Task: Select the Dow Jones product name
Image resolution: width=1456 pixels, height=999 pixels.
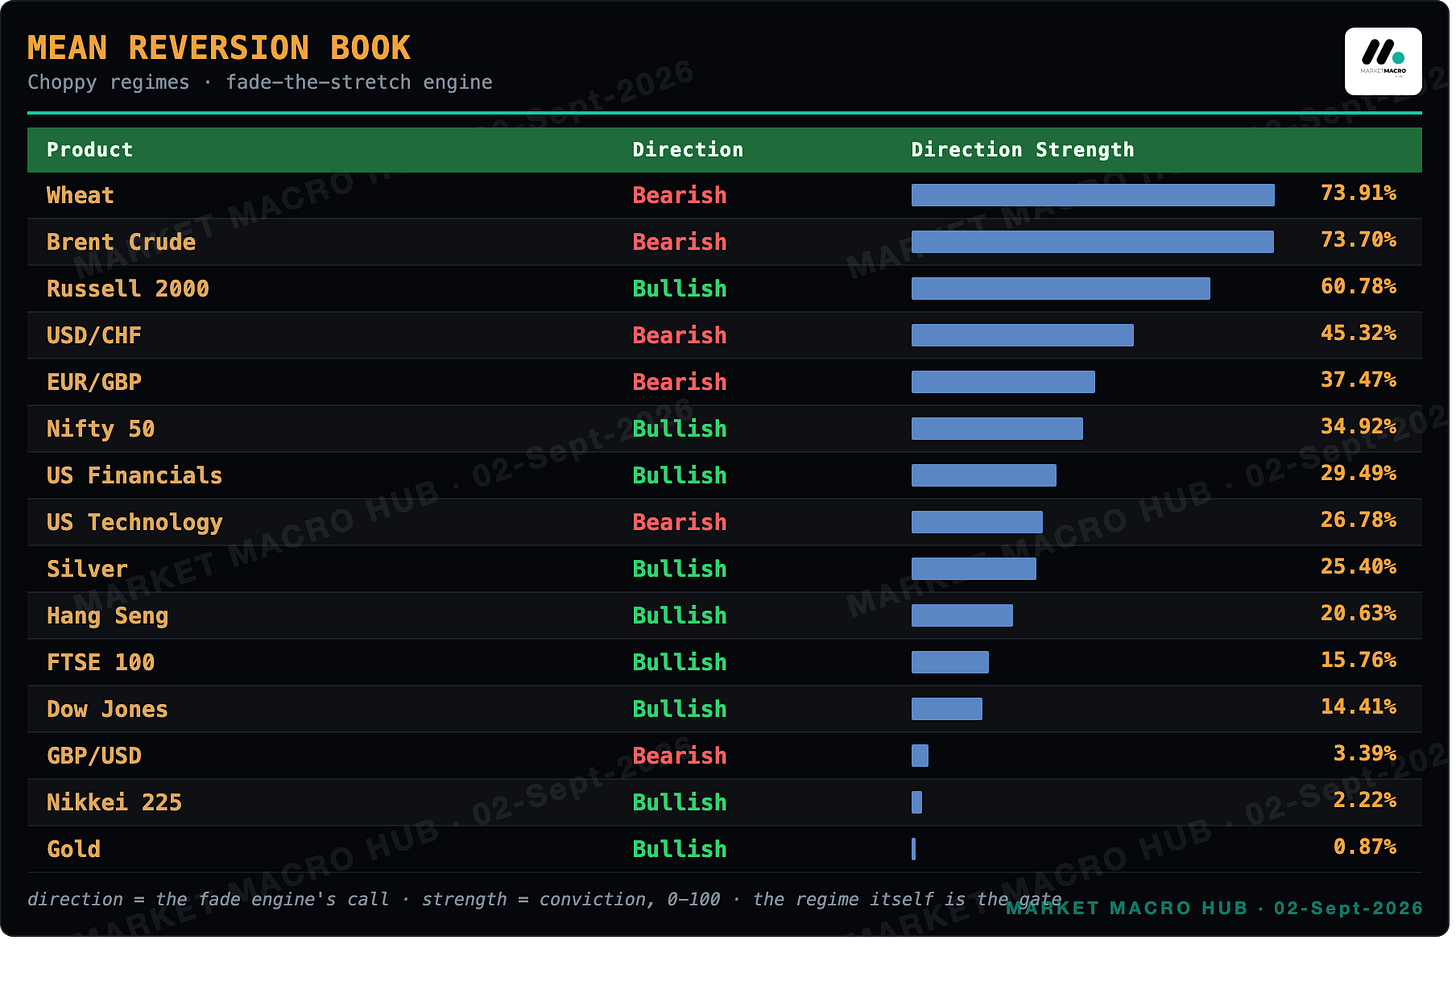Action: point(108,709)
